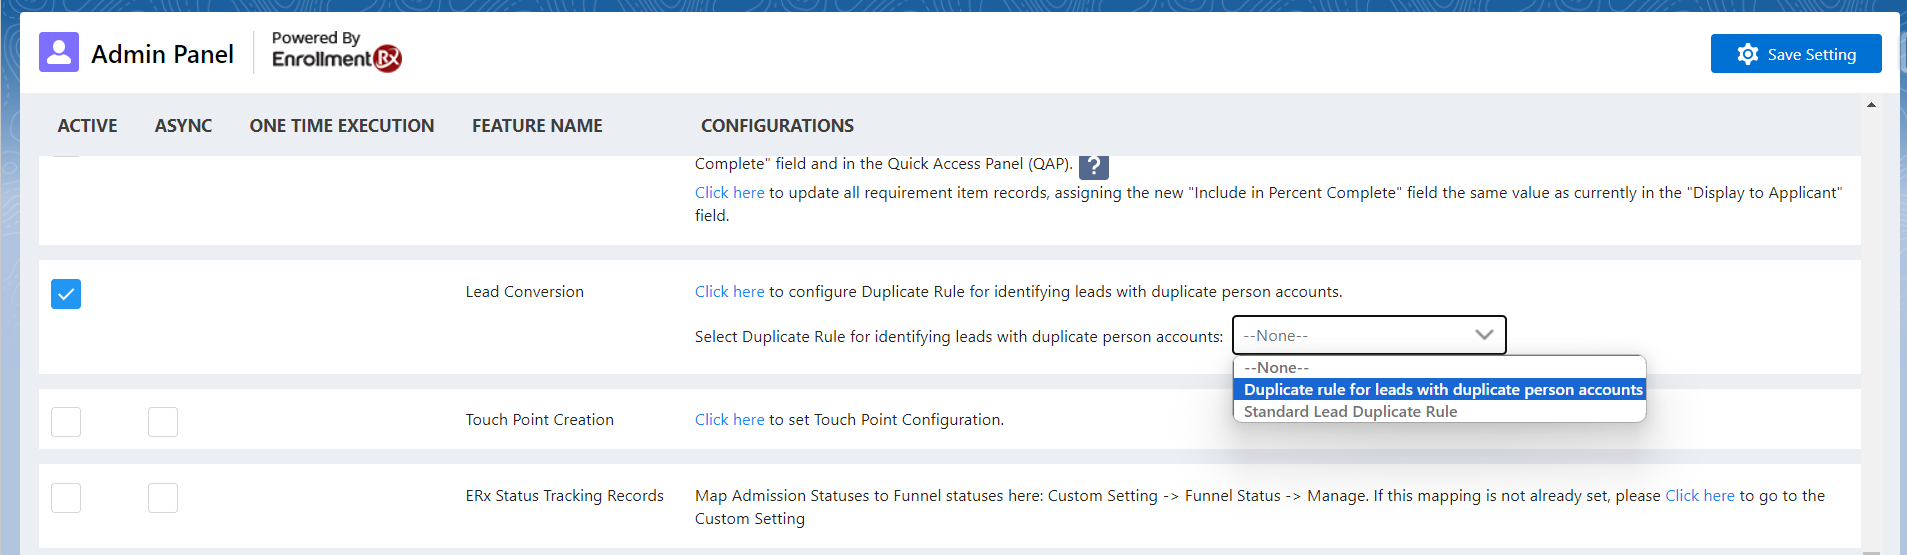Enable Touch Point Creation active checkbox
The image size is (1907, 555).
(66, 422)
